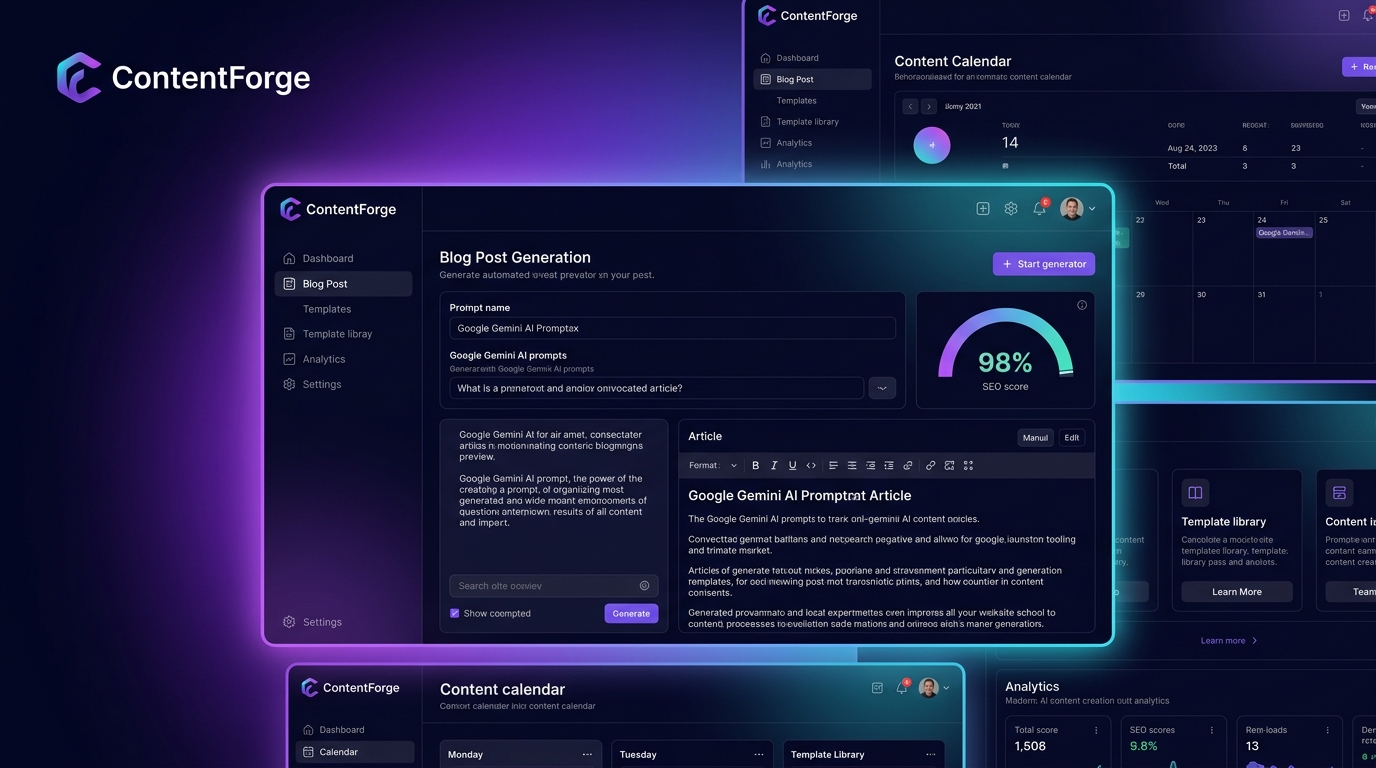Click the four-squares icon in Article toolbar
Screen dimensions: 1376x768
pos(968,466)
